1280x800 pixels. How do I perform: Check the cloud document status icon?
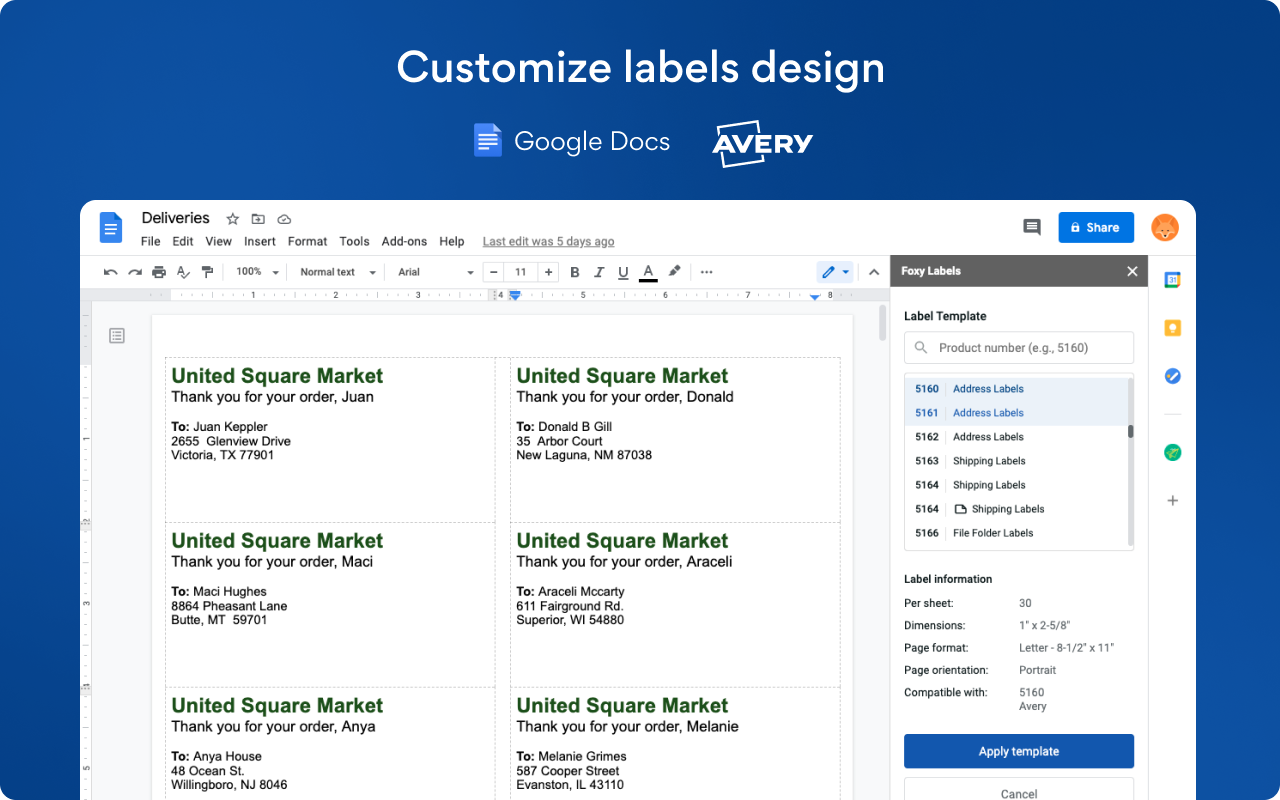coord(284,218)
